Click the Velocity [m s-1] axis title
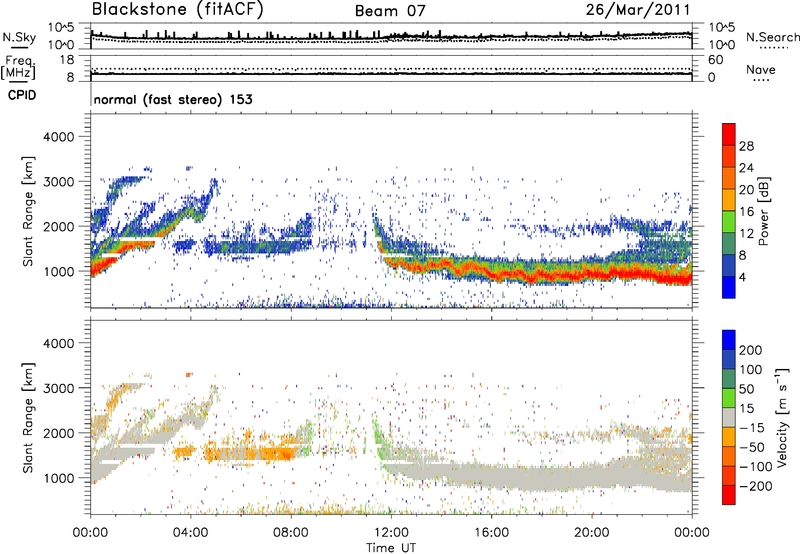 click(x=782, y=417)
